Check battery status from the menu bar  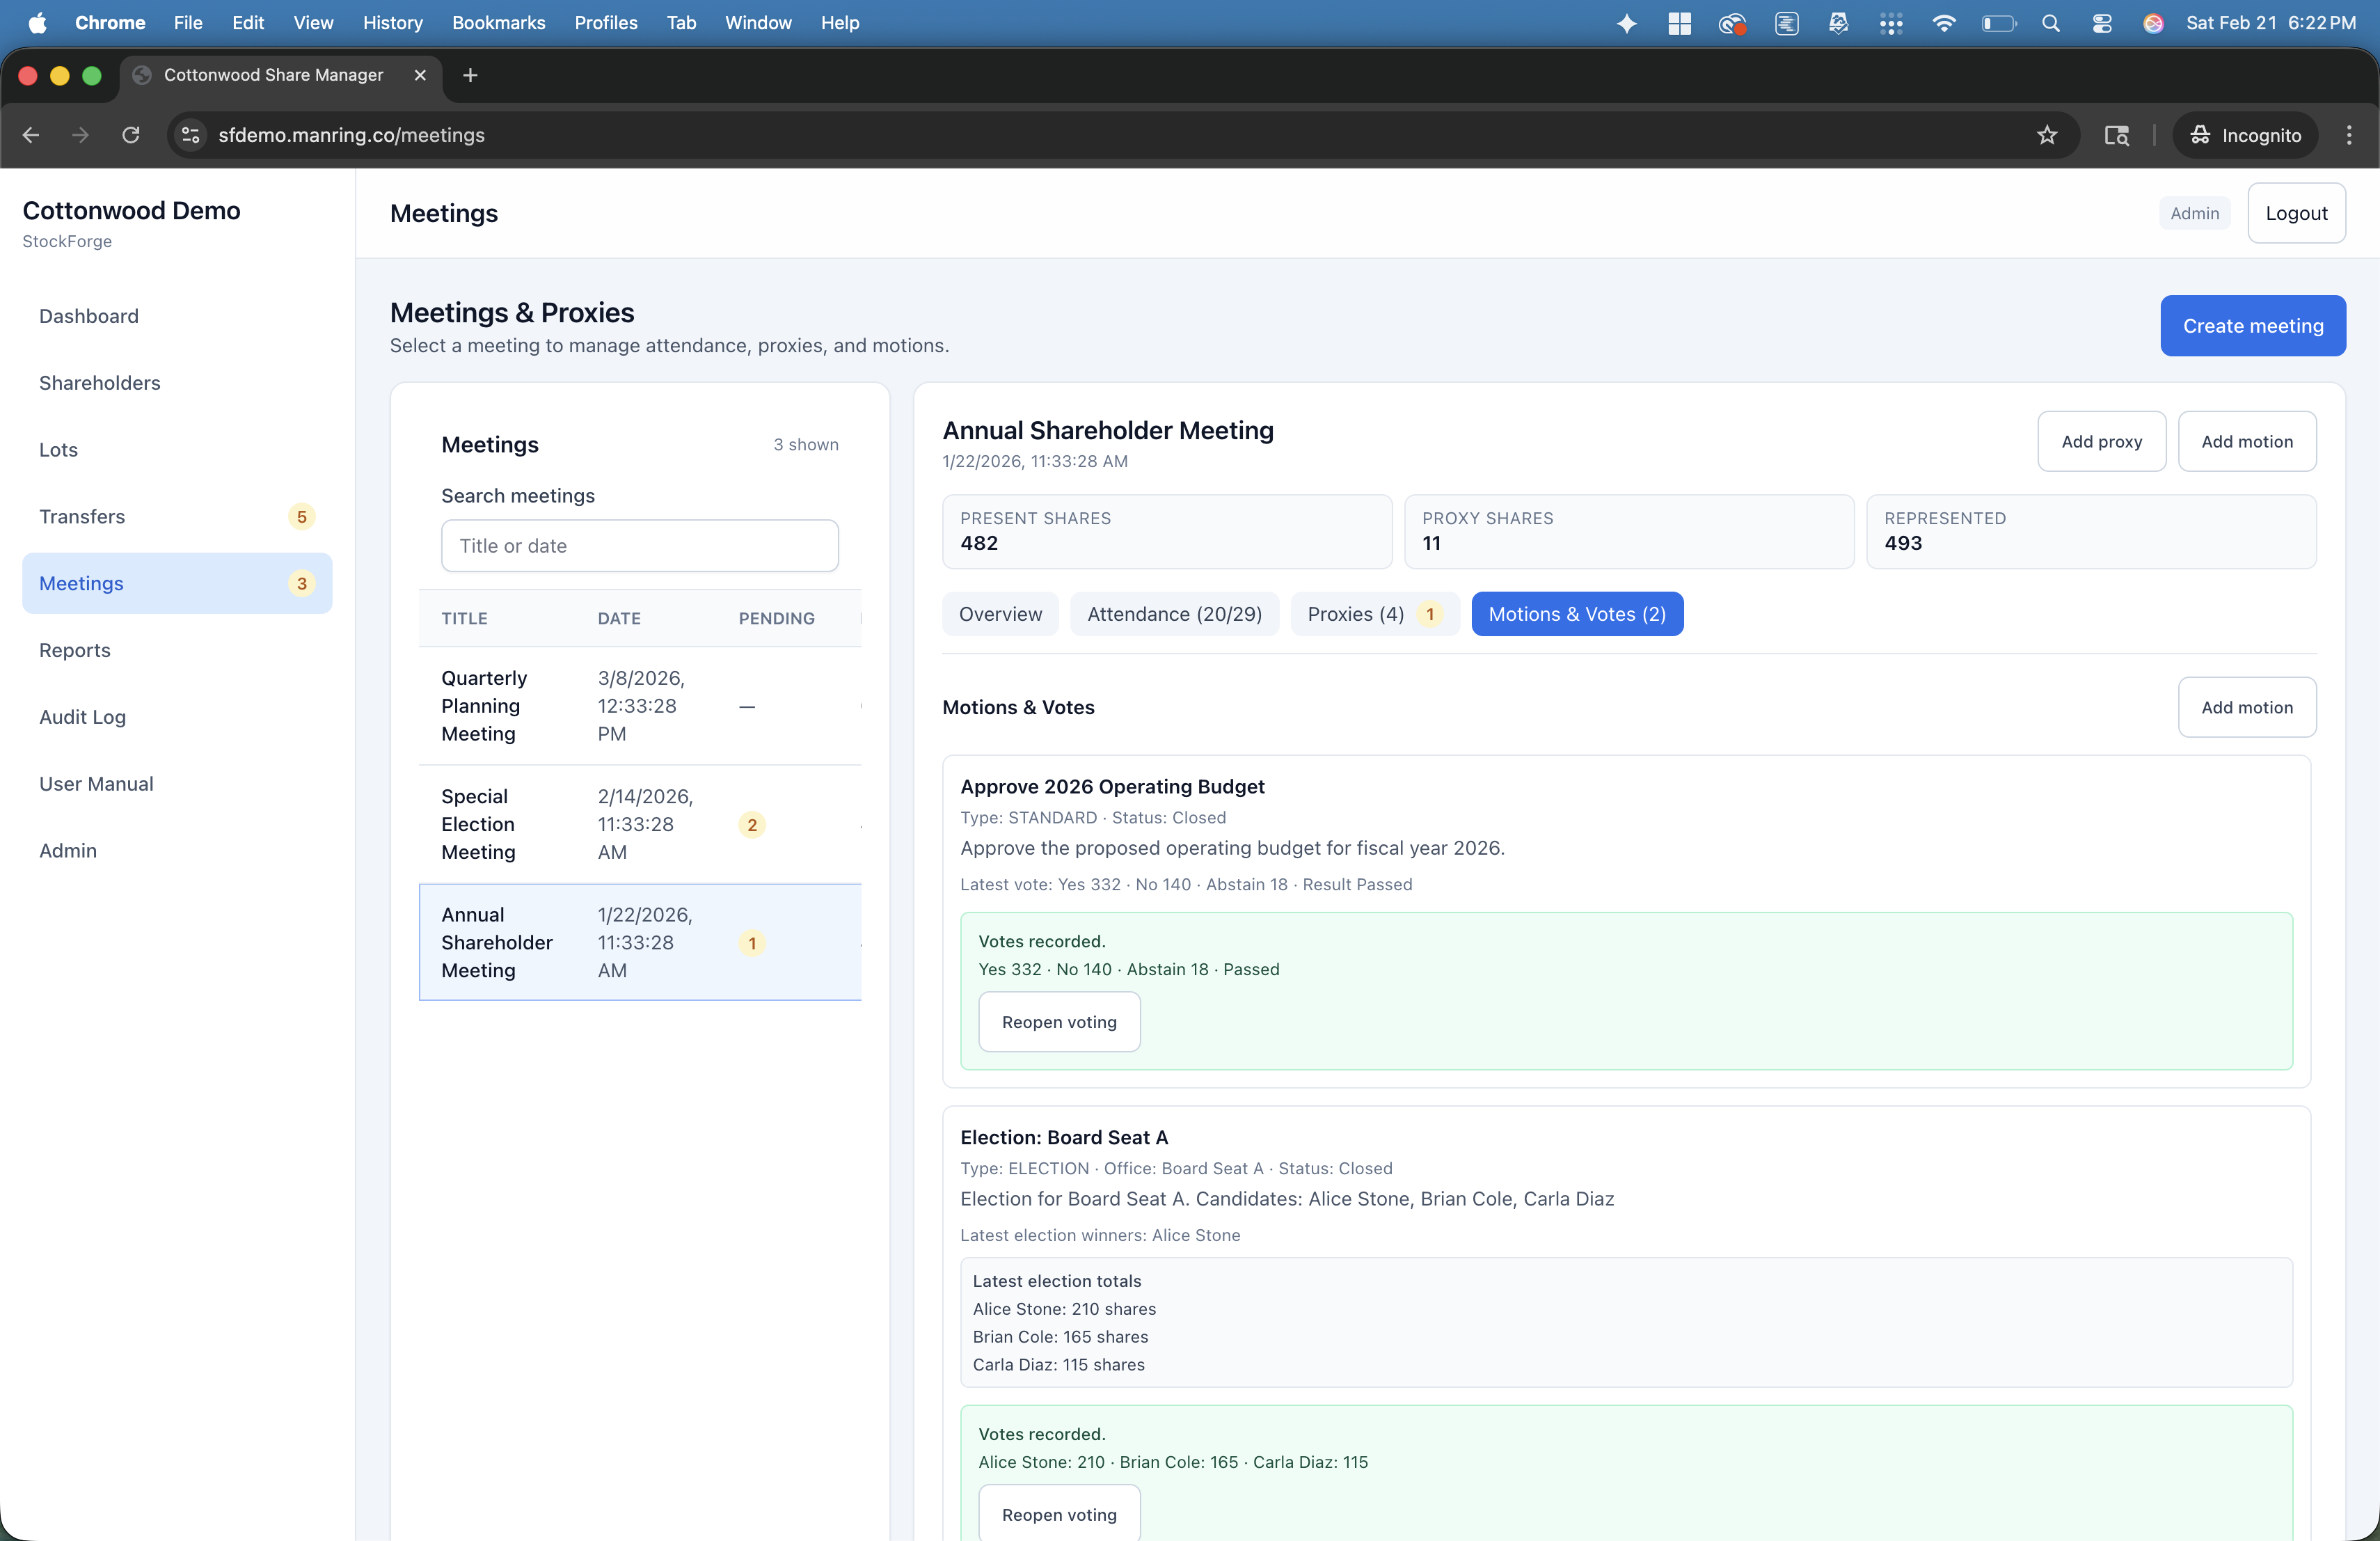tap(1997, 22)
